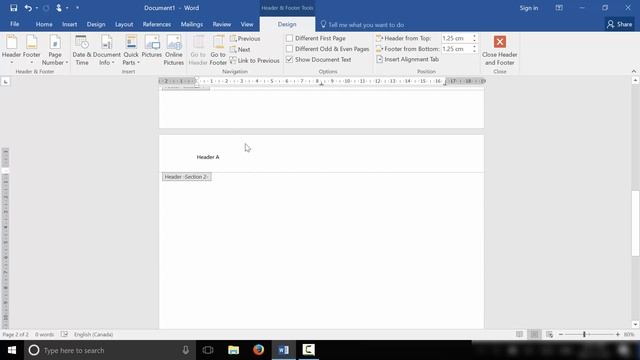The width and height of the screenshot is (640, 360).
Task: Enable Different First Page checkbox
Action: 289,38
